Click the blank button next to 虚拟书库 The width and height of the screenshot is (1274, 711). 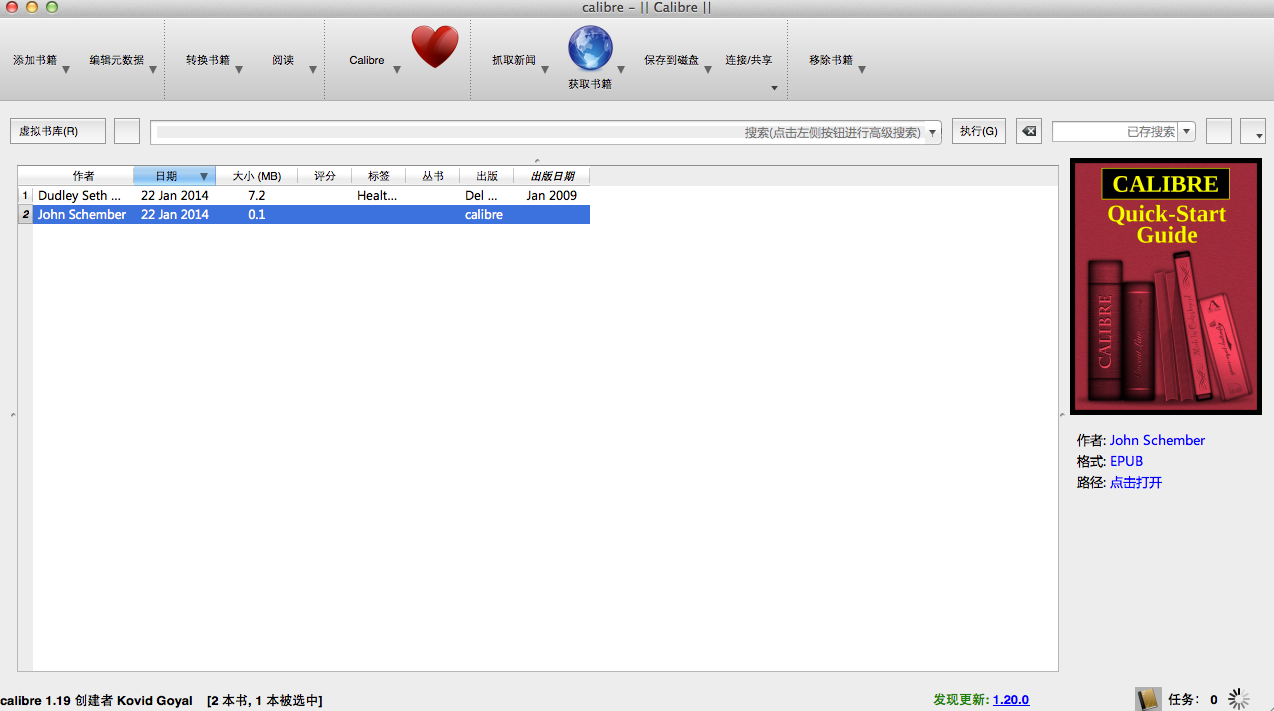click(127, 131)
